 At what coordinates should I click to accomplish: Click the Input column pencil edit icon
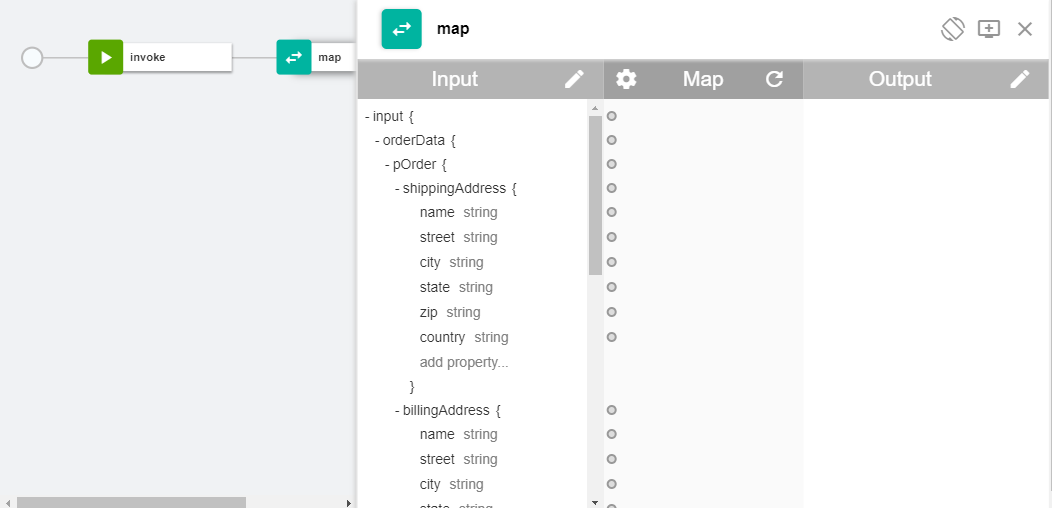pos(574,79)
